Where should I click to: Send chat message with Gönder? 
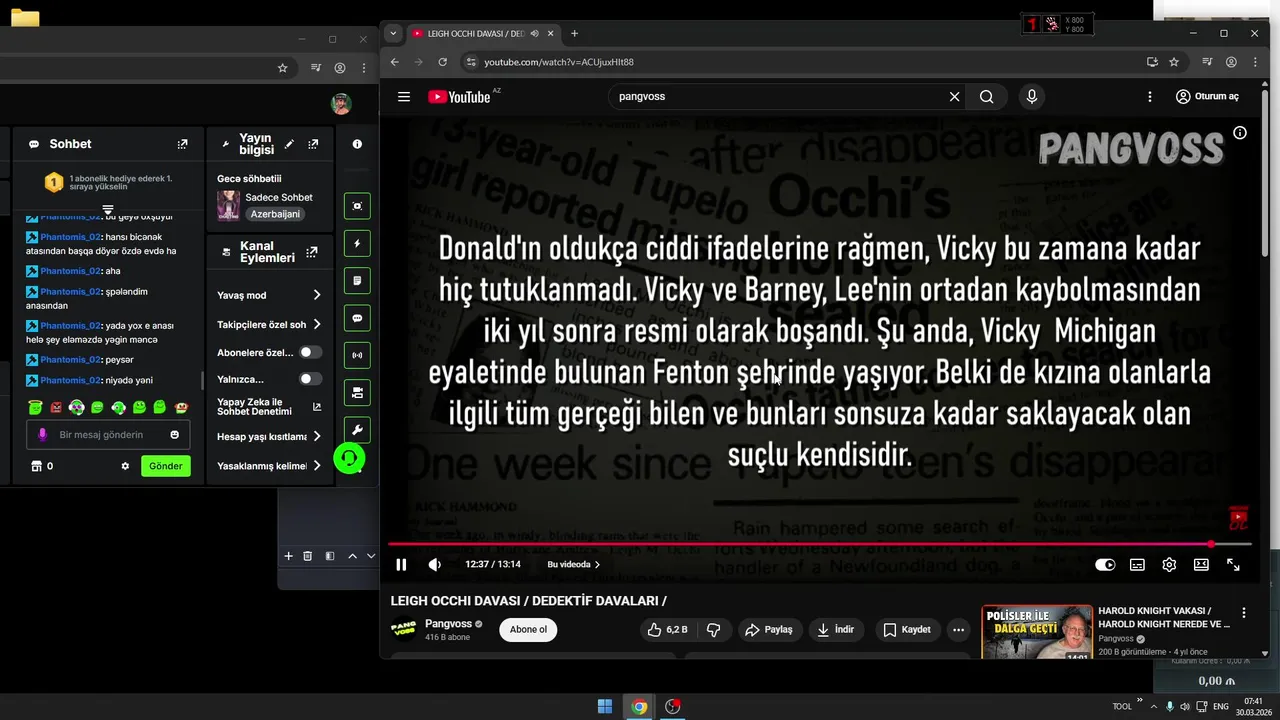coord(166,466)
